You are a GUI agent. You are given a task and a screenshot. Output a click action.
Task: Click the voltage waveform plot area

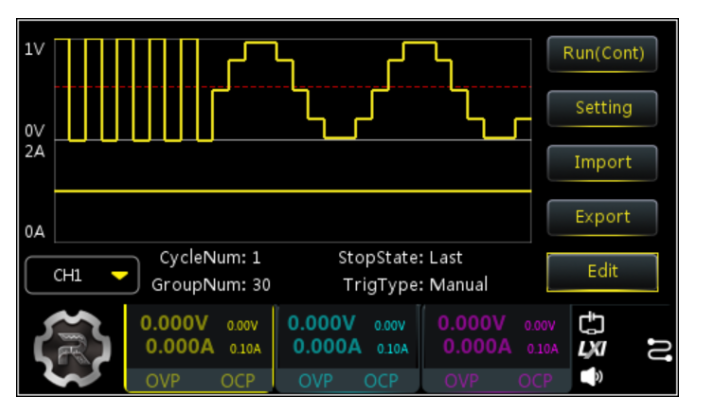(x=293, y=89)
